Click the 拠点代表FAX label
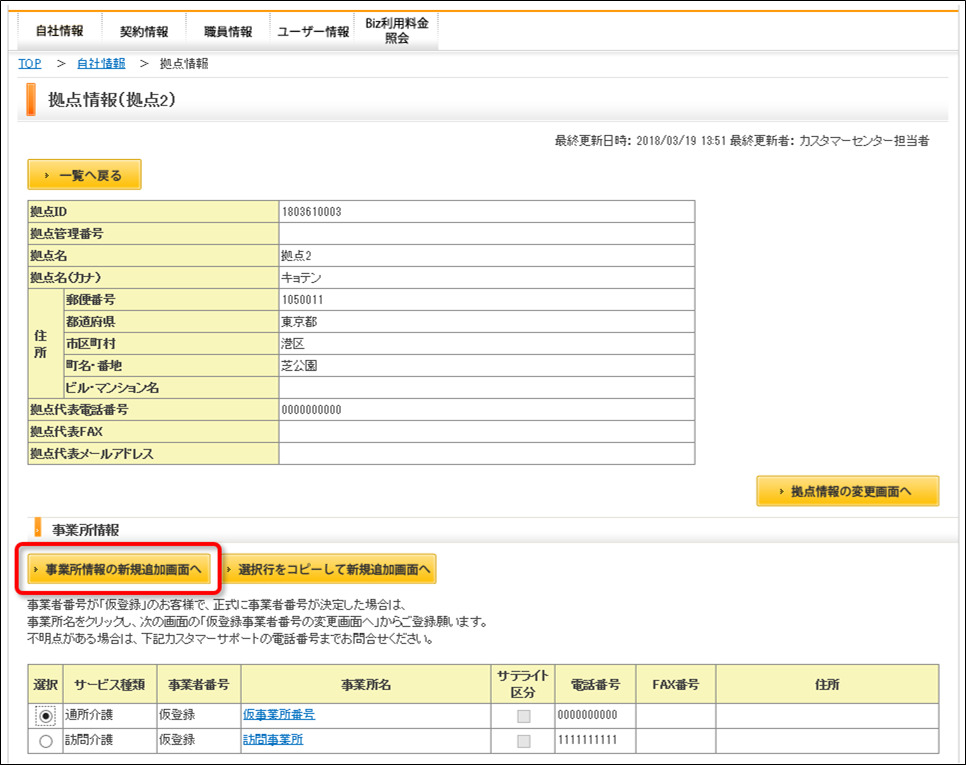Image resolution: width=966 pixels, height=765 pixels. 67,432
